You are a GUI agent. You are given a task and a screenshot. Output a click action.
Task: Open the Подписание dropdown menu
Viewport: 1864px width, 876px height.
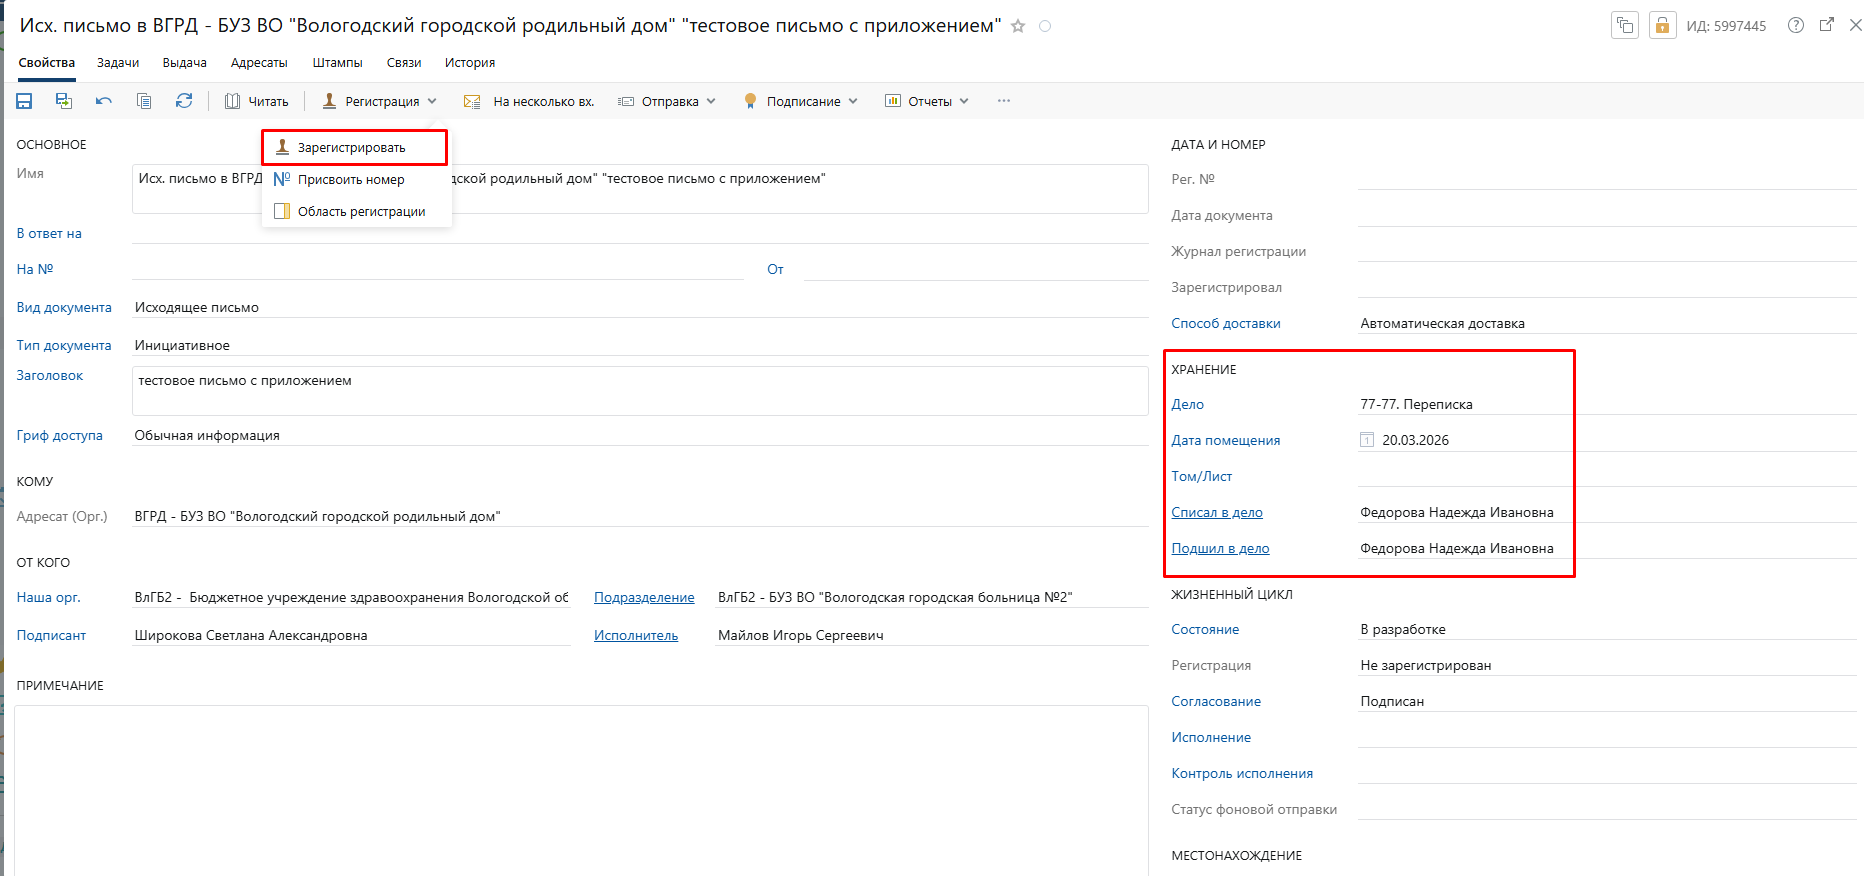801,101
